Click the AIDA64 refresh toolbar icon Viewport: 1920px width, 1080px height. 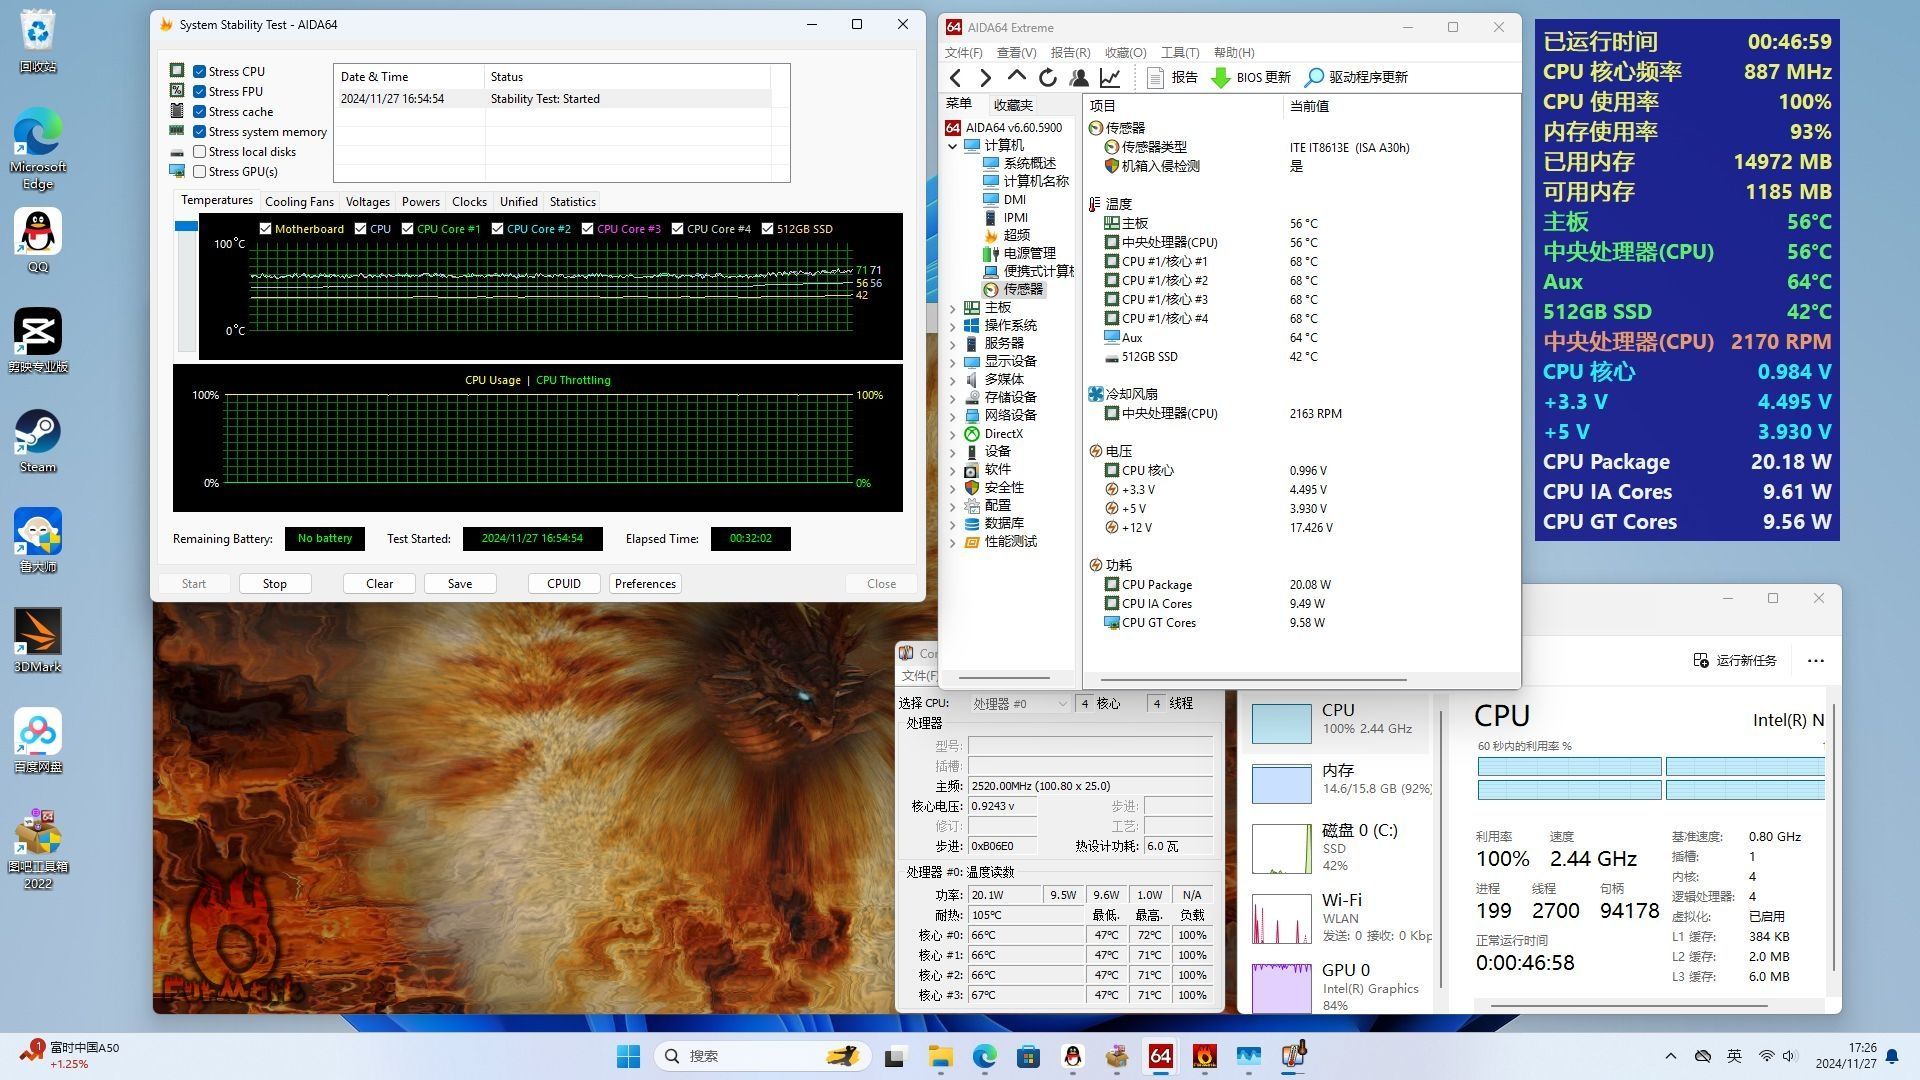click(x=1047, y=77)
